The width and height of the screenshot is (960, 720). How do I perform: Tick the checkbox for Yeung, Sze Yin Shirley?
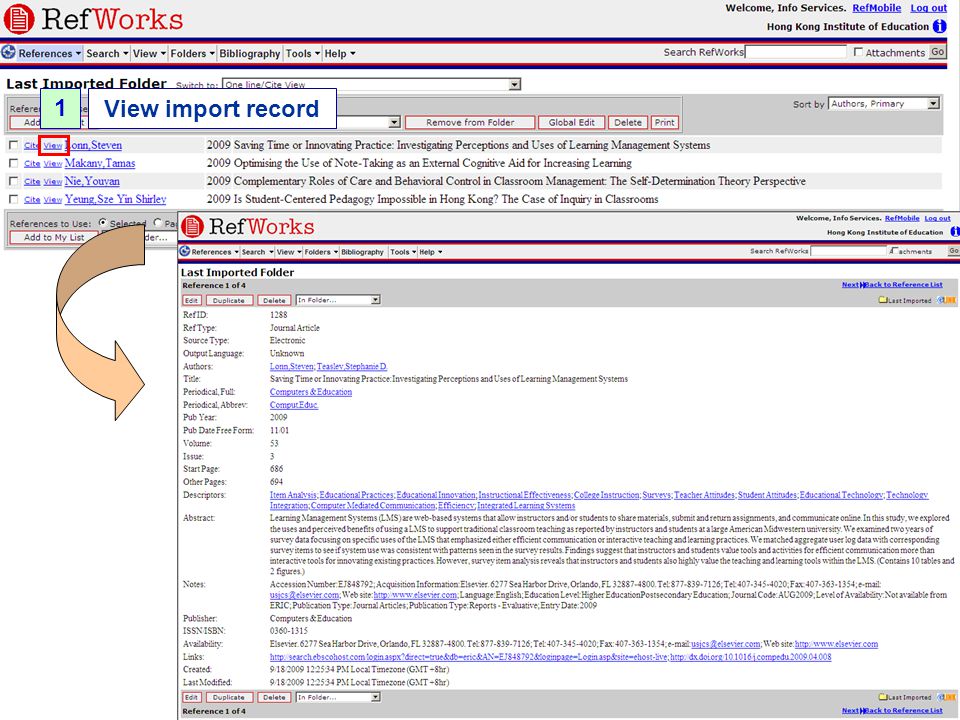[x=13, y=199]
